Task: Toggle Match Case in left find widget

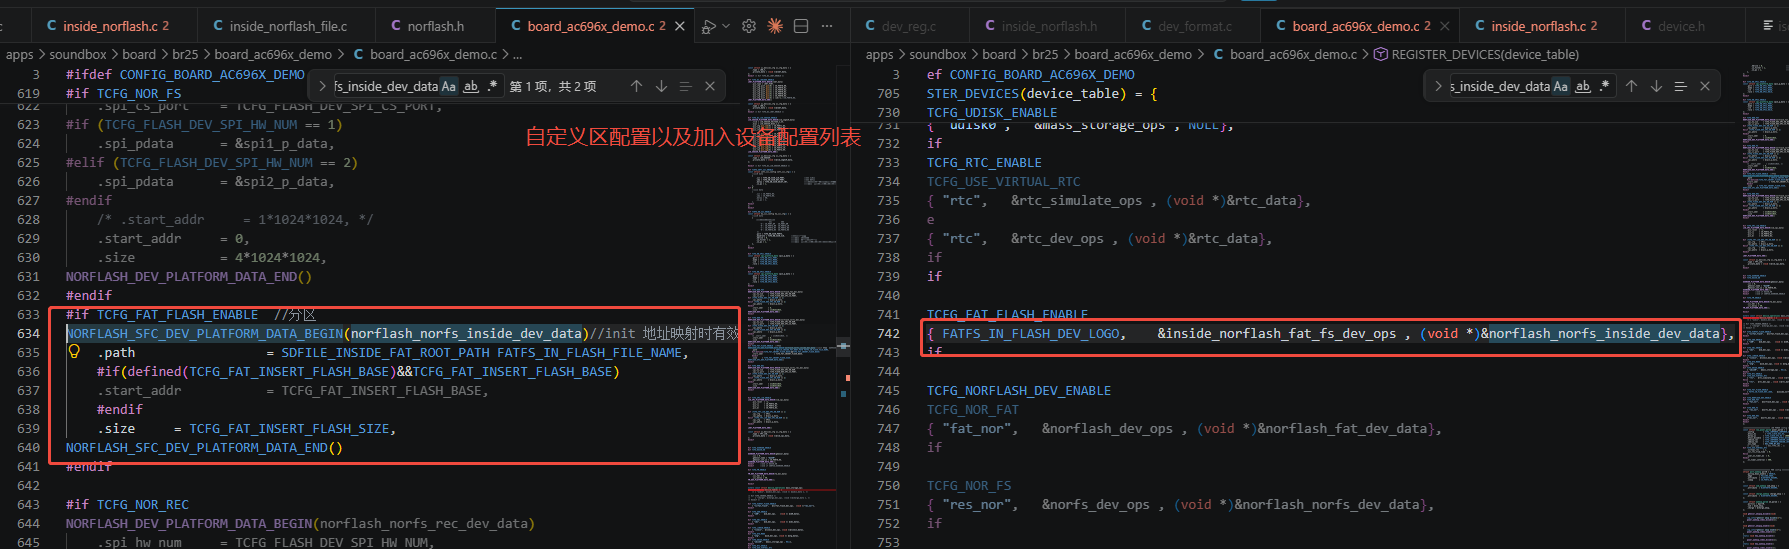Action: (x=448, y=87)
